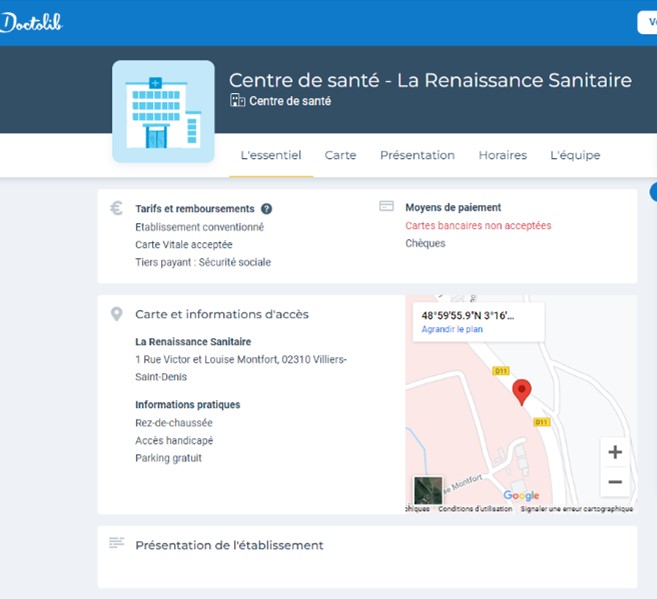Click the Moyens de paiement heading
657x599 pixels.
[453, 207]
